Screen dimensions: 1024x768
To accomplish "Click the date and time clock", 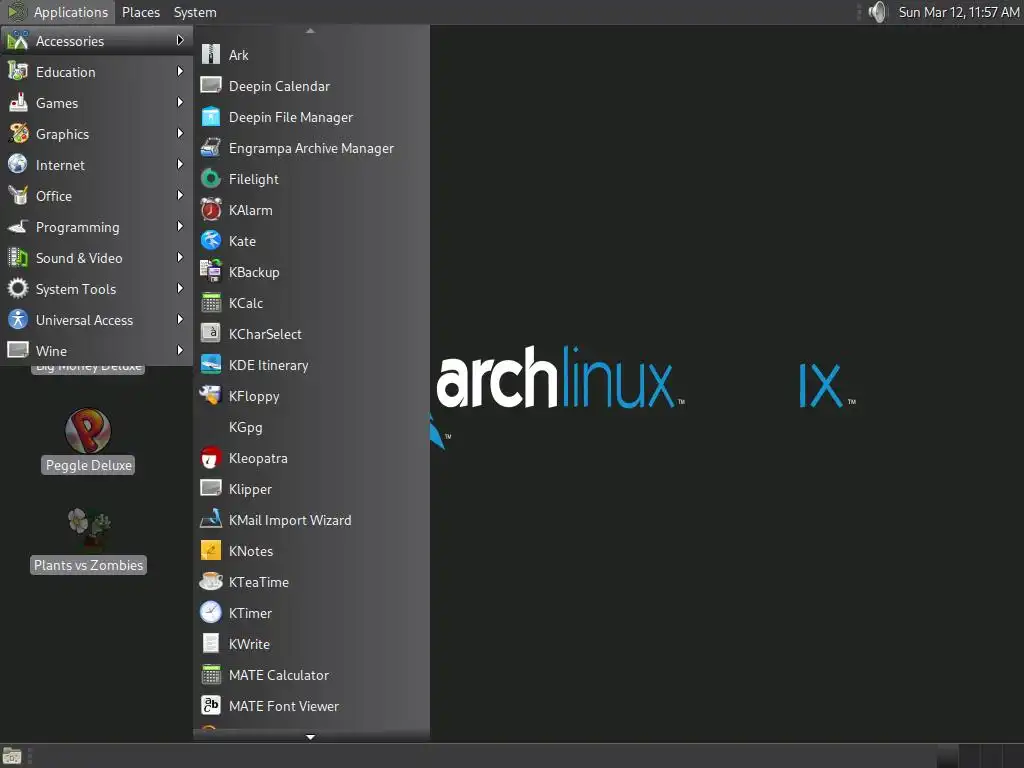I will (x=958, y=12).
